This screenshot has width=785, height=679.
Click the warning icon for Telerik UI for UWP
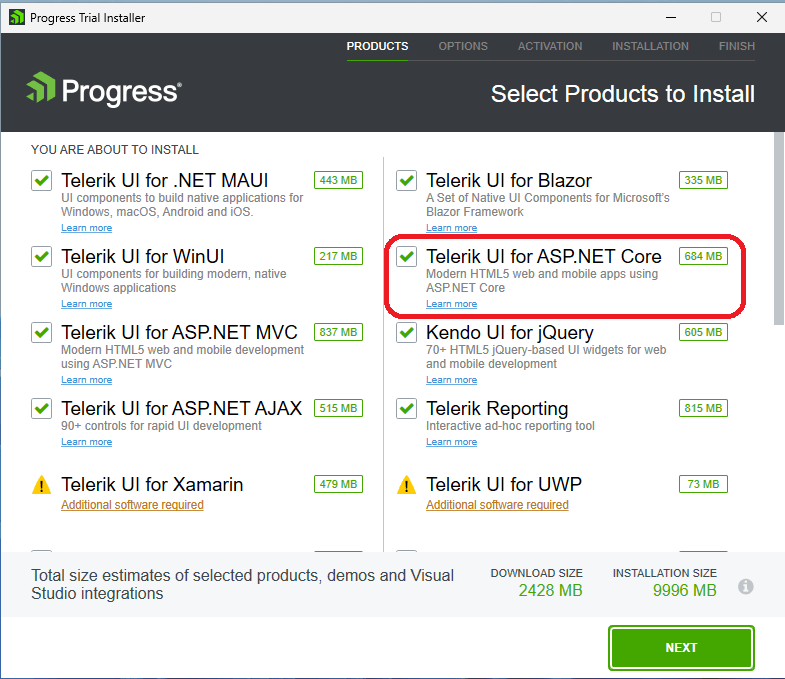click(407, 485)
